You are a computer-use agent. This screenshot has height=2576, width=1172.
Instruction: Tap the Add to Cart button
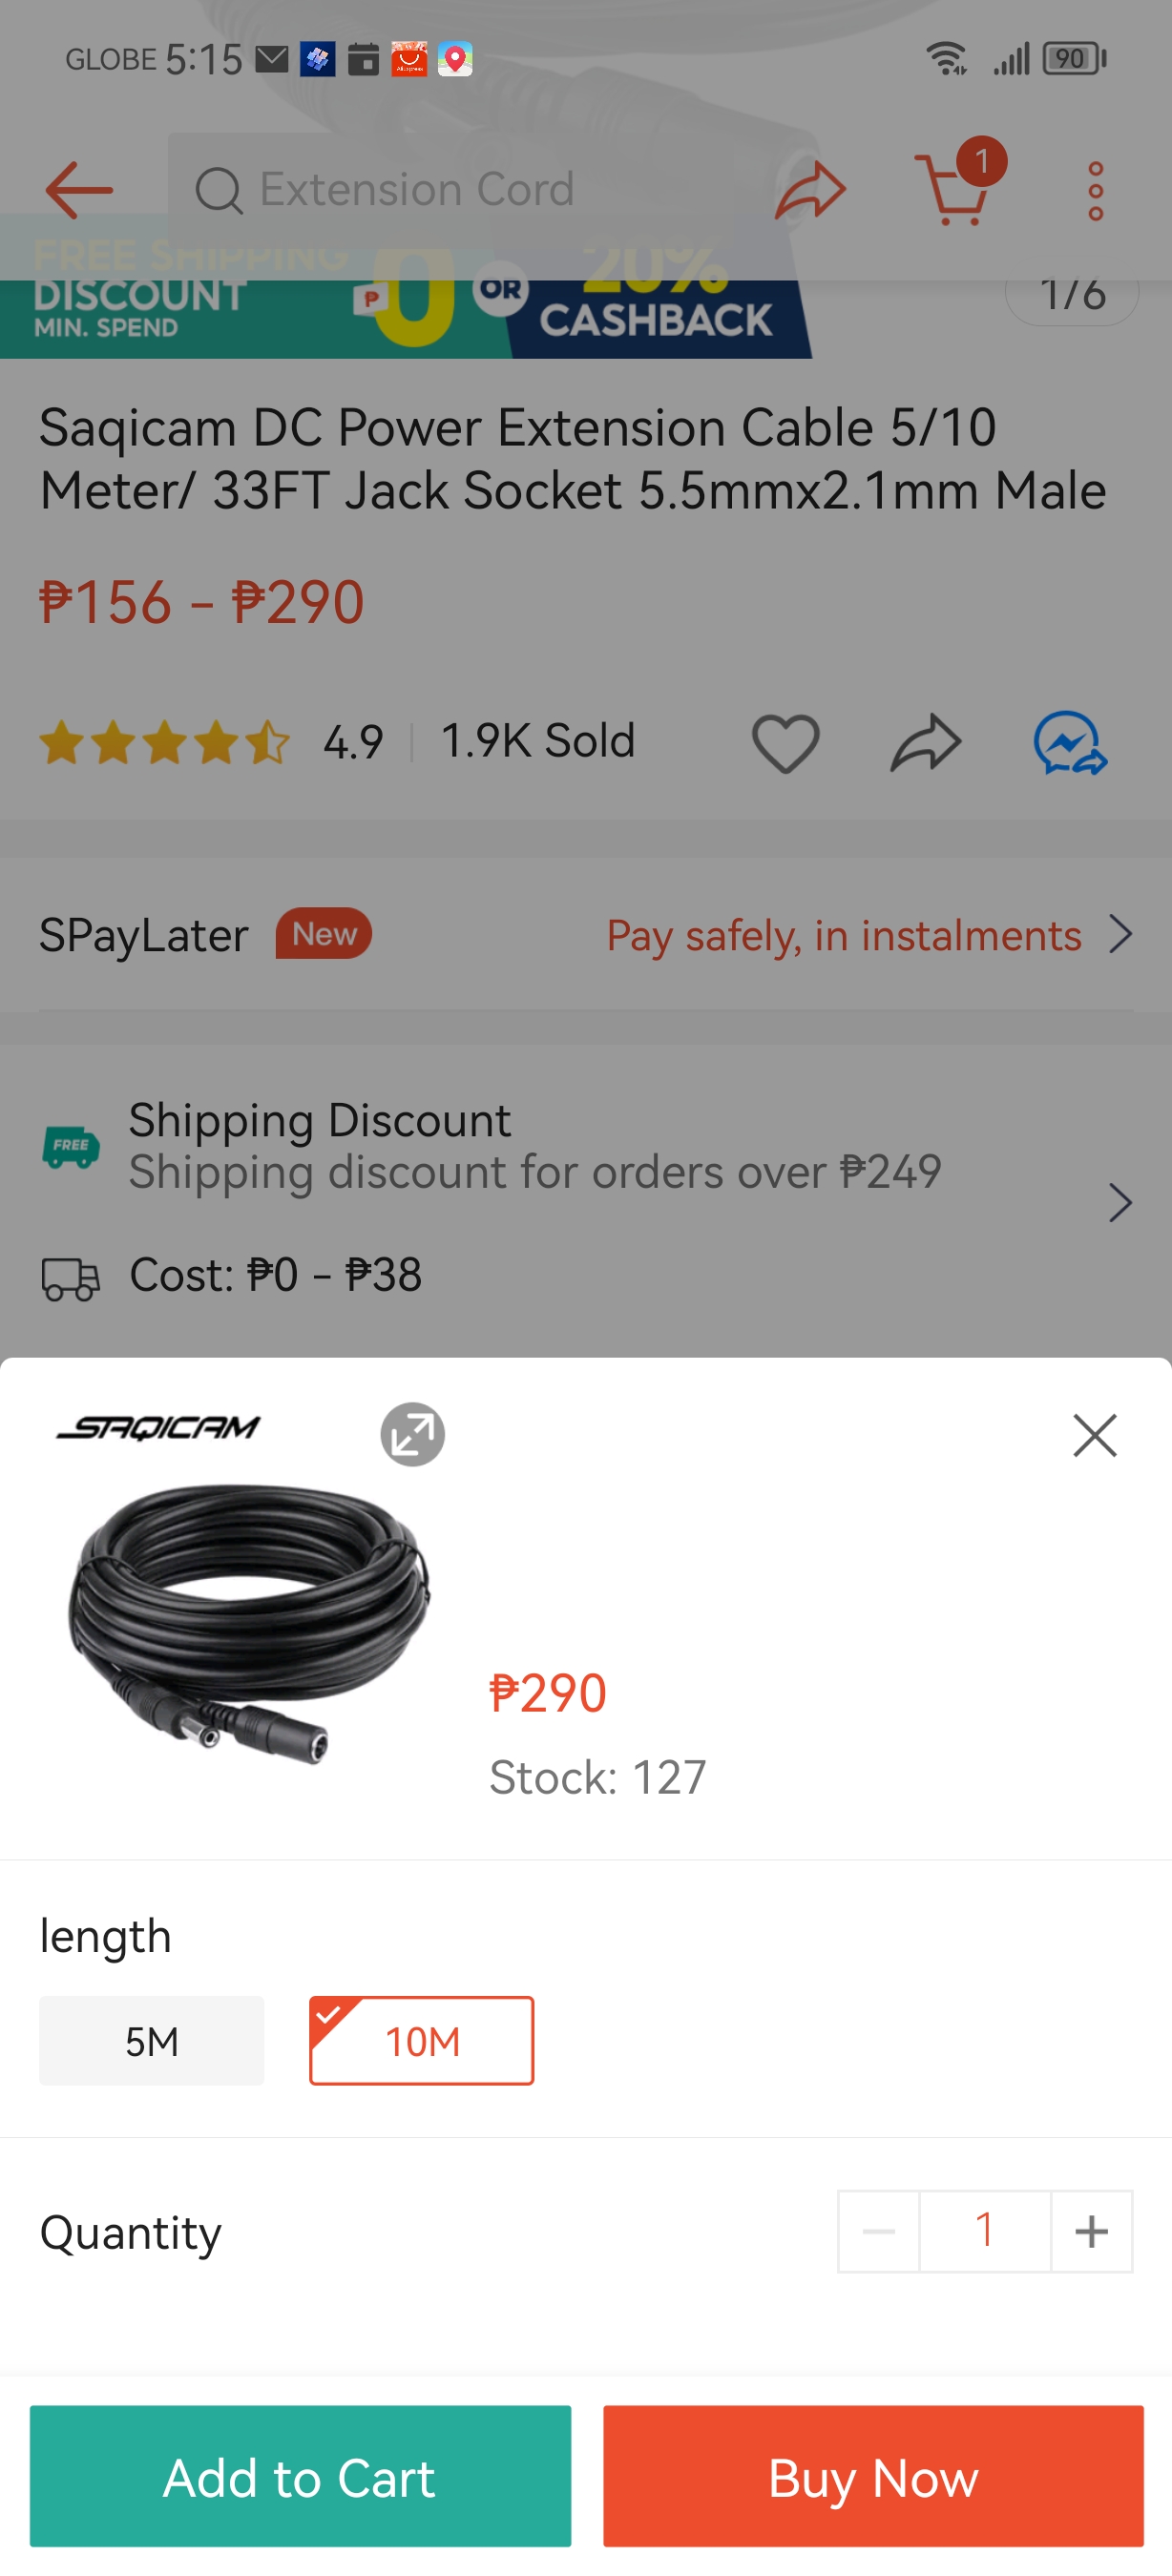coord(300,2476)
